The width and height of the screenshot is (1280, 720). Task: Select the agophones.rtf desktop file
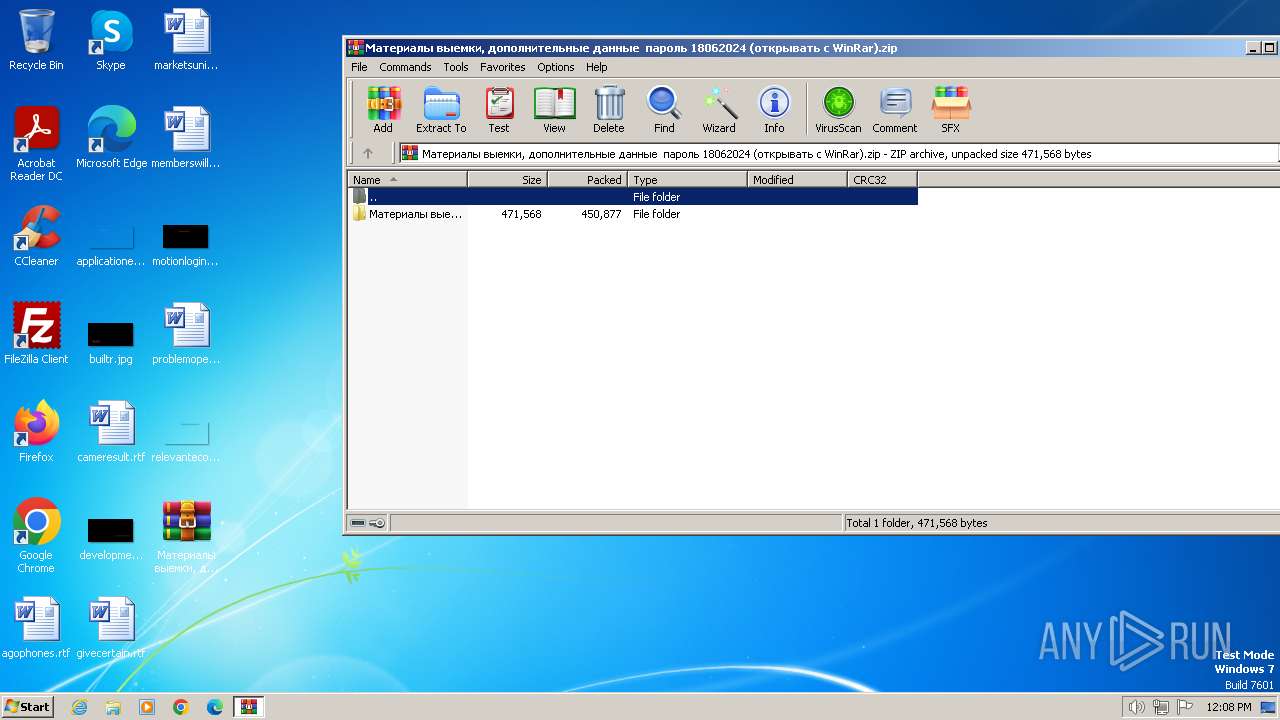click(x=36, y=628)
